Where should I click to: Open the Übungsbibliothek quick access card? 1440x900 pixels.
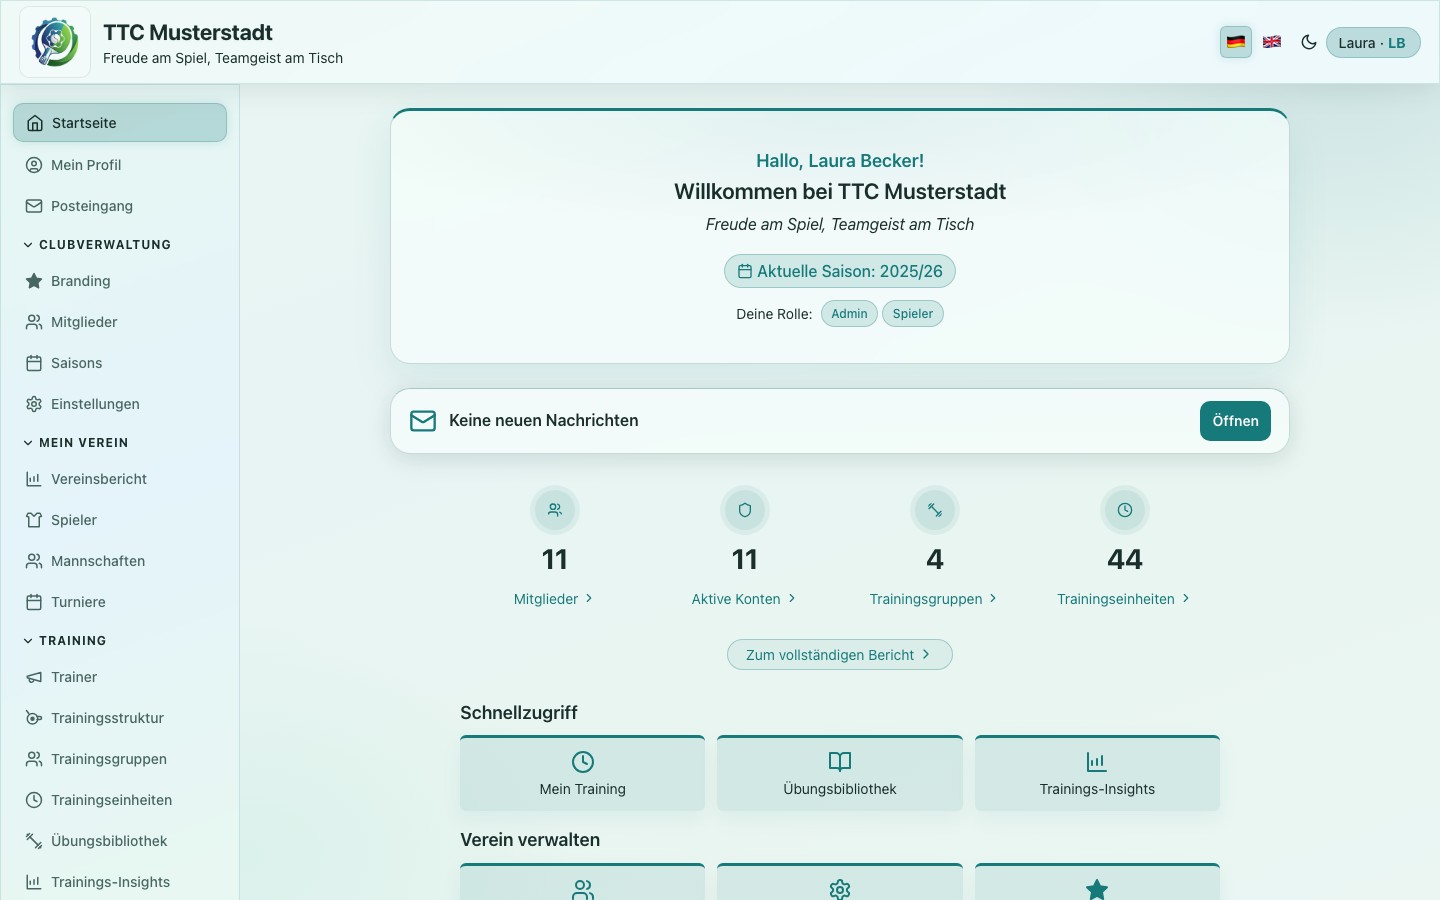click(840, 773)
